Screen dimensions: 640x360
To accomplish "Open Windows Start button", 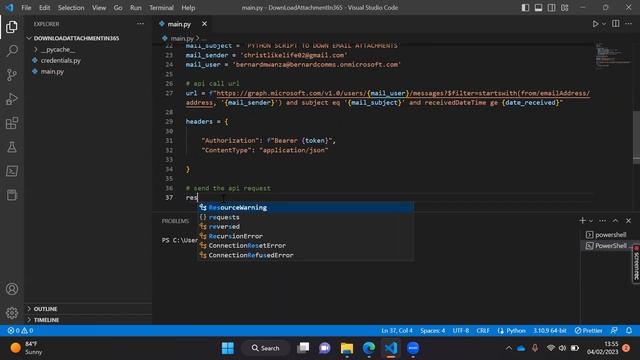I will [228, 348].
